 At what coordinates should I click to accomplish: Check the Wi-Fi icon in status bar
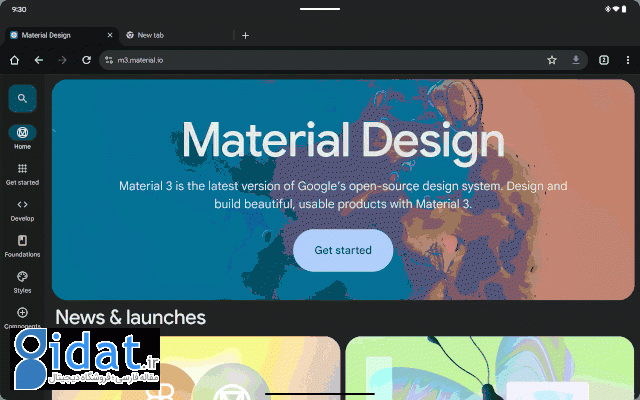pyautogui.click(x=616, y=9)
